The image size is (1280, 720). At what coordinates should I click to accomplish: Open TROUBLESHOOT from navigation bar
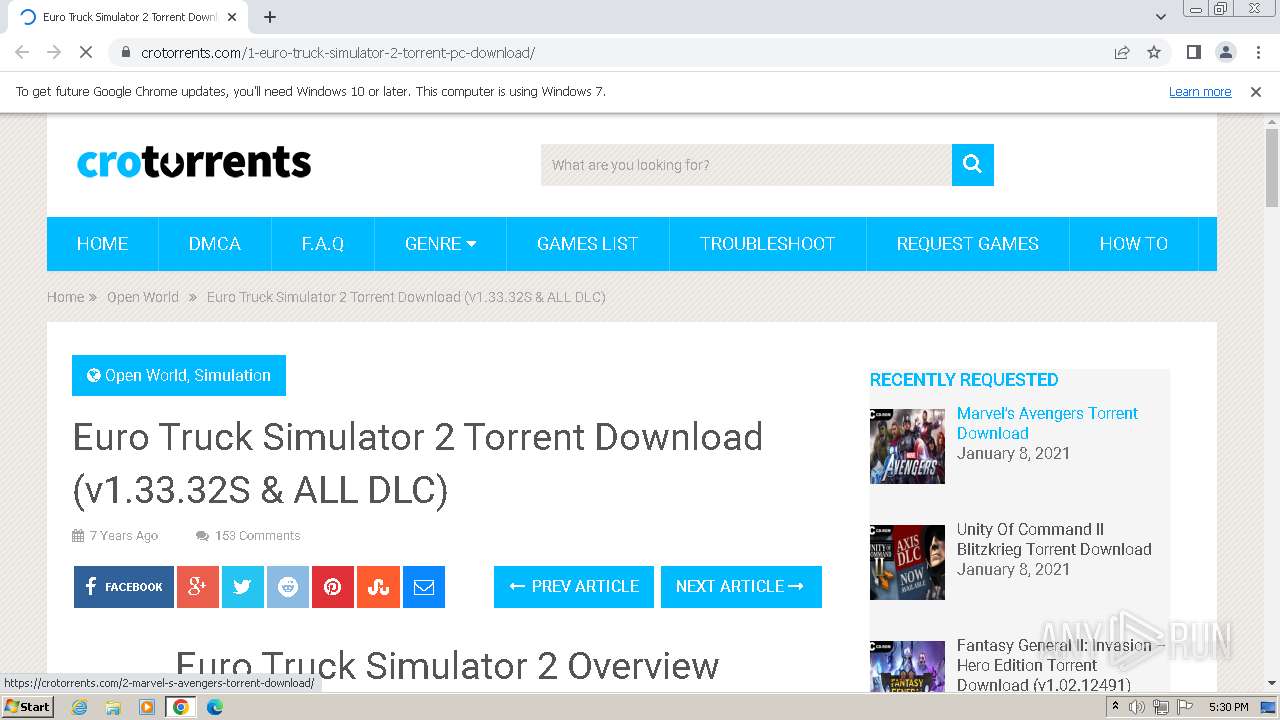point(767,244)
